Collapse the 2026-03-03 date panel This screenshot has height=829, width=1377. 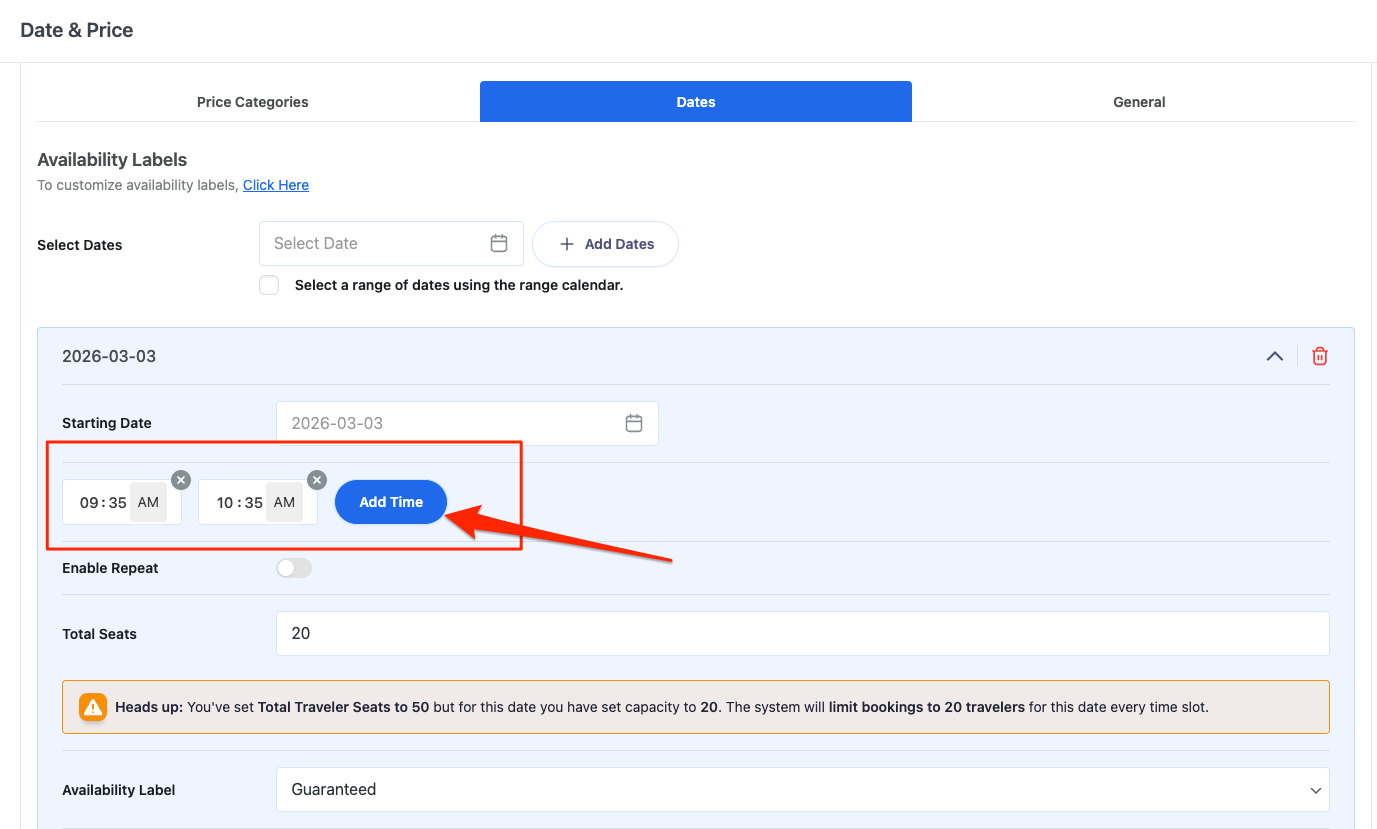(1274, 356)
